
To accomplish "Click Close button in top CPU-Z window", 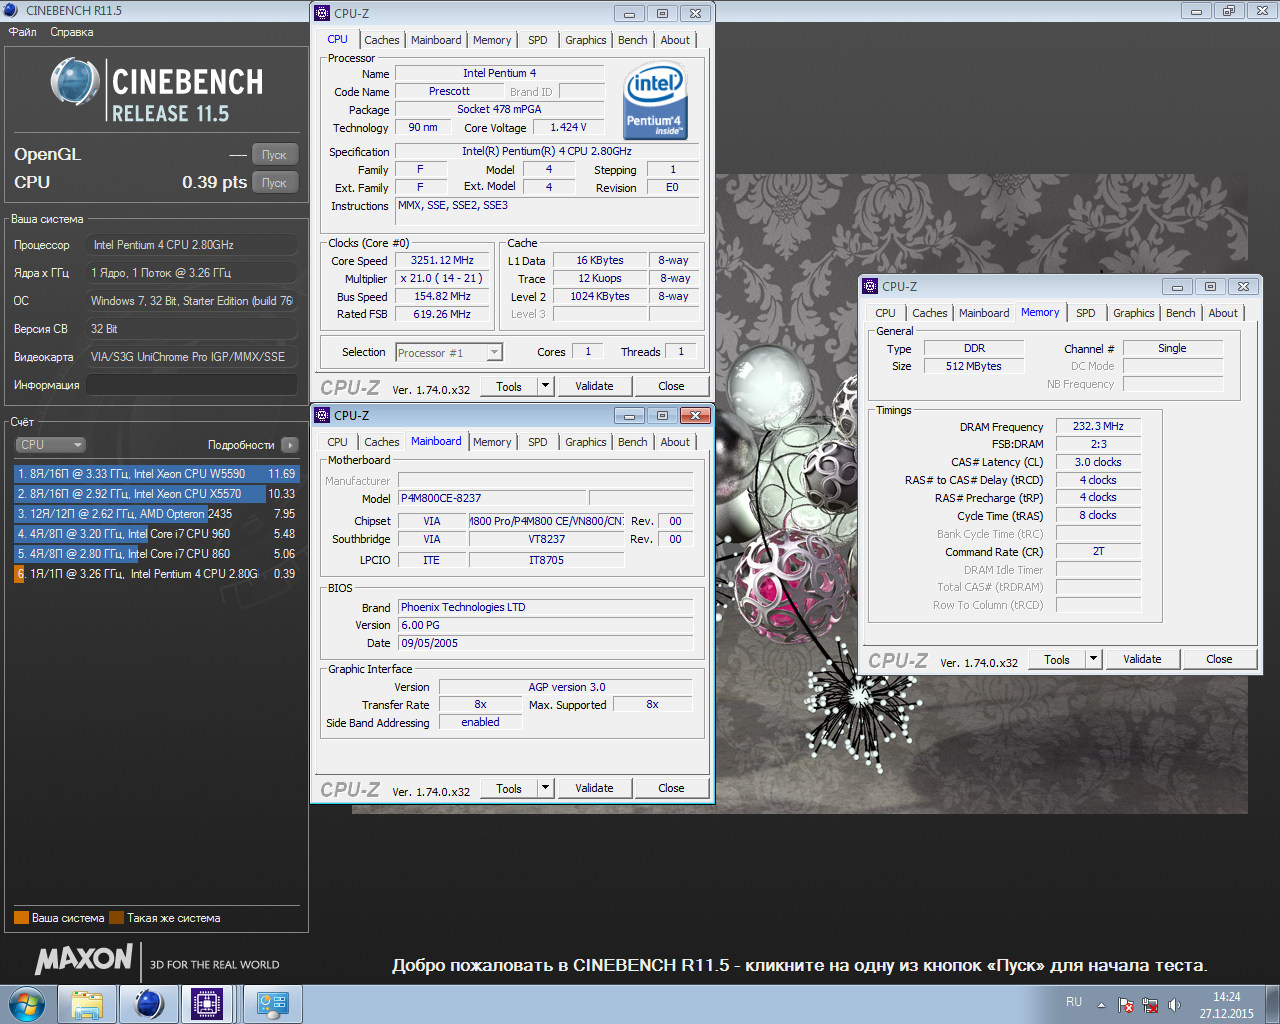I will (x=671, y=386).
